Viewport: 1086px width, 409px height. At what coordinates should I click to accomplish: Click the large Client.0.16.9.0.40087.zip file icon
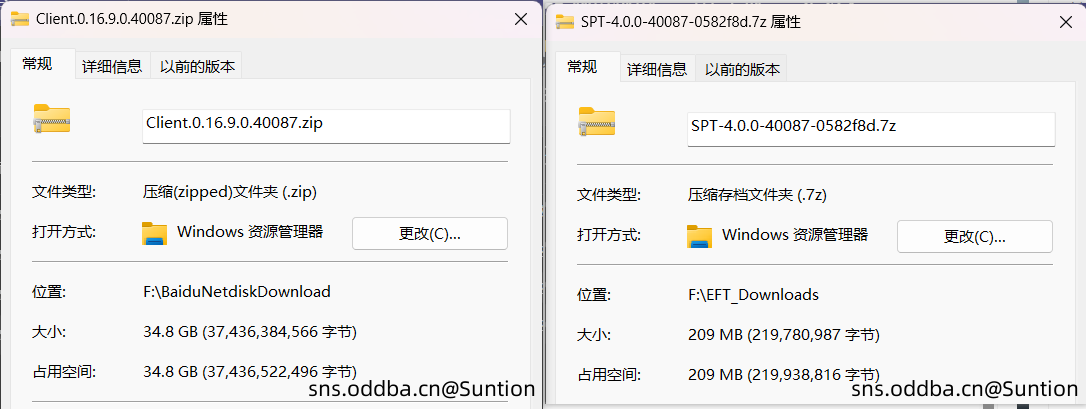tap(51, 120)
